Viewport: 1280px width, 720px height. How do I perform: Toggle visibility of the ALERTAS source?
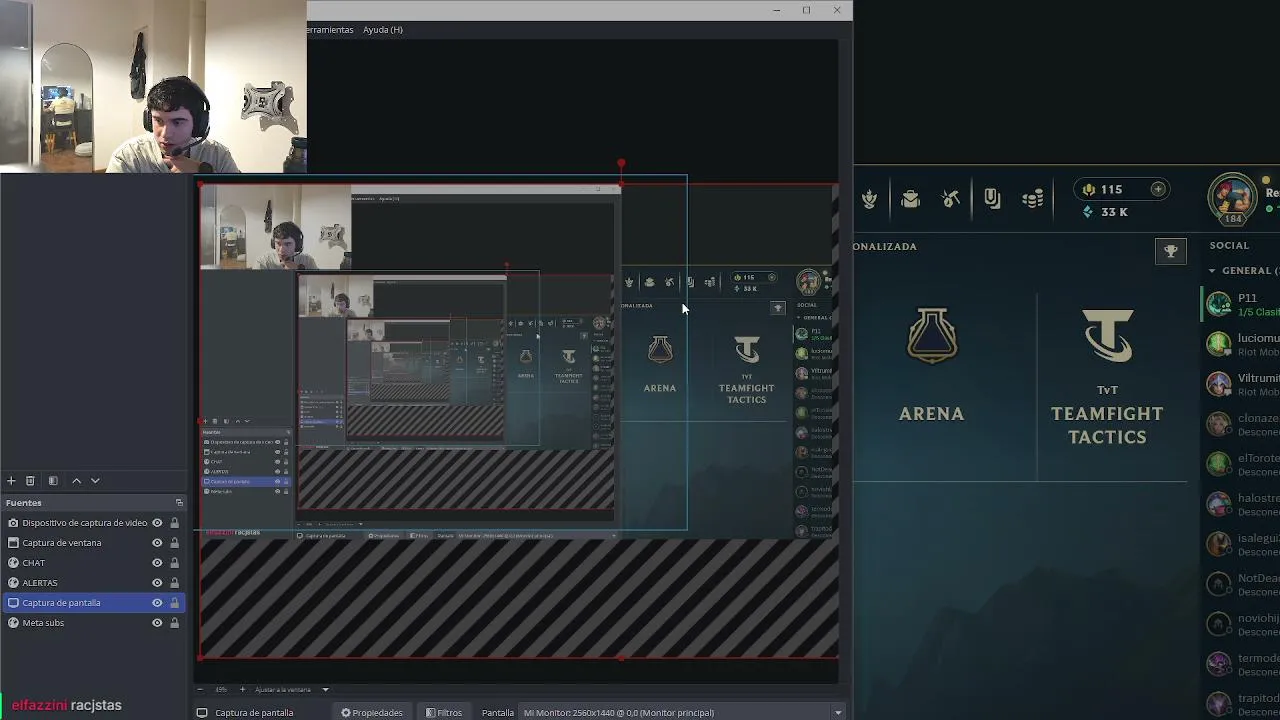coord(157,583)
